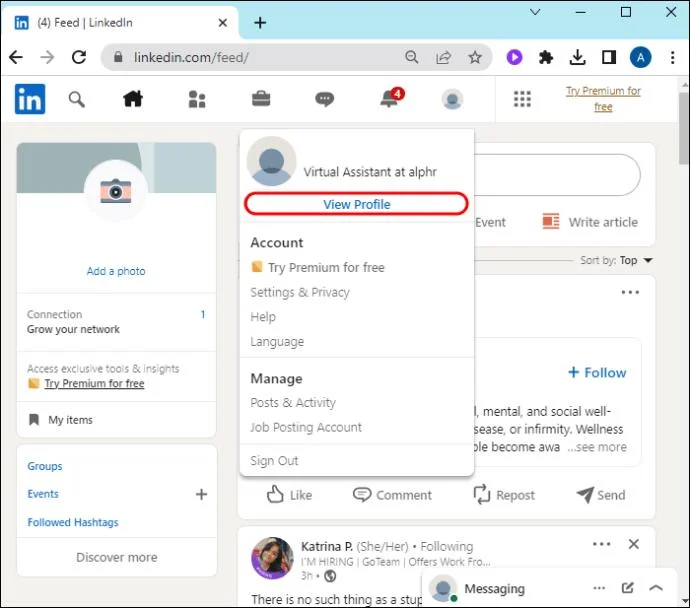Click the browser forward arrow

[47, 57]
